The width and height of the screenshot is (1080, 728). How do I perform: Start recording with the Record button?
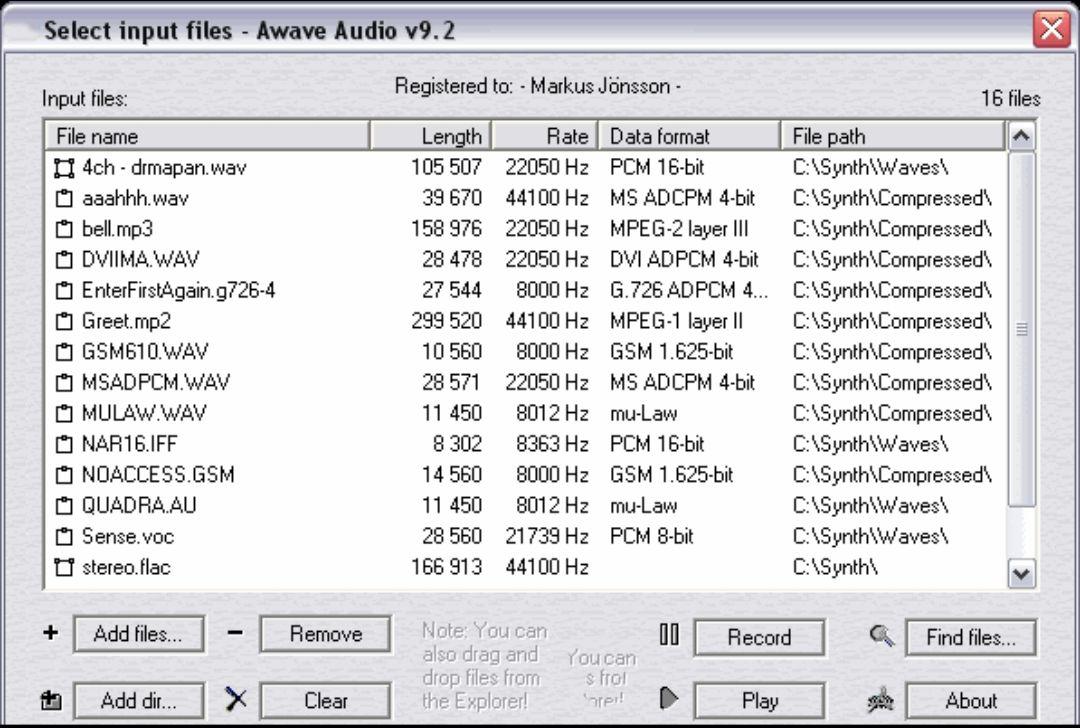[x=759, y=637]
